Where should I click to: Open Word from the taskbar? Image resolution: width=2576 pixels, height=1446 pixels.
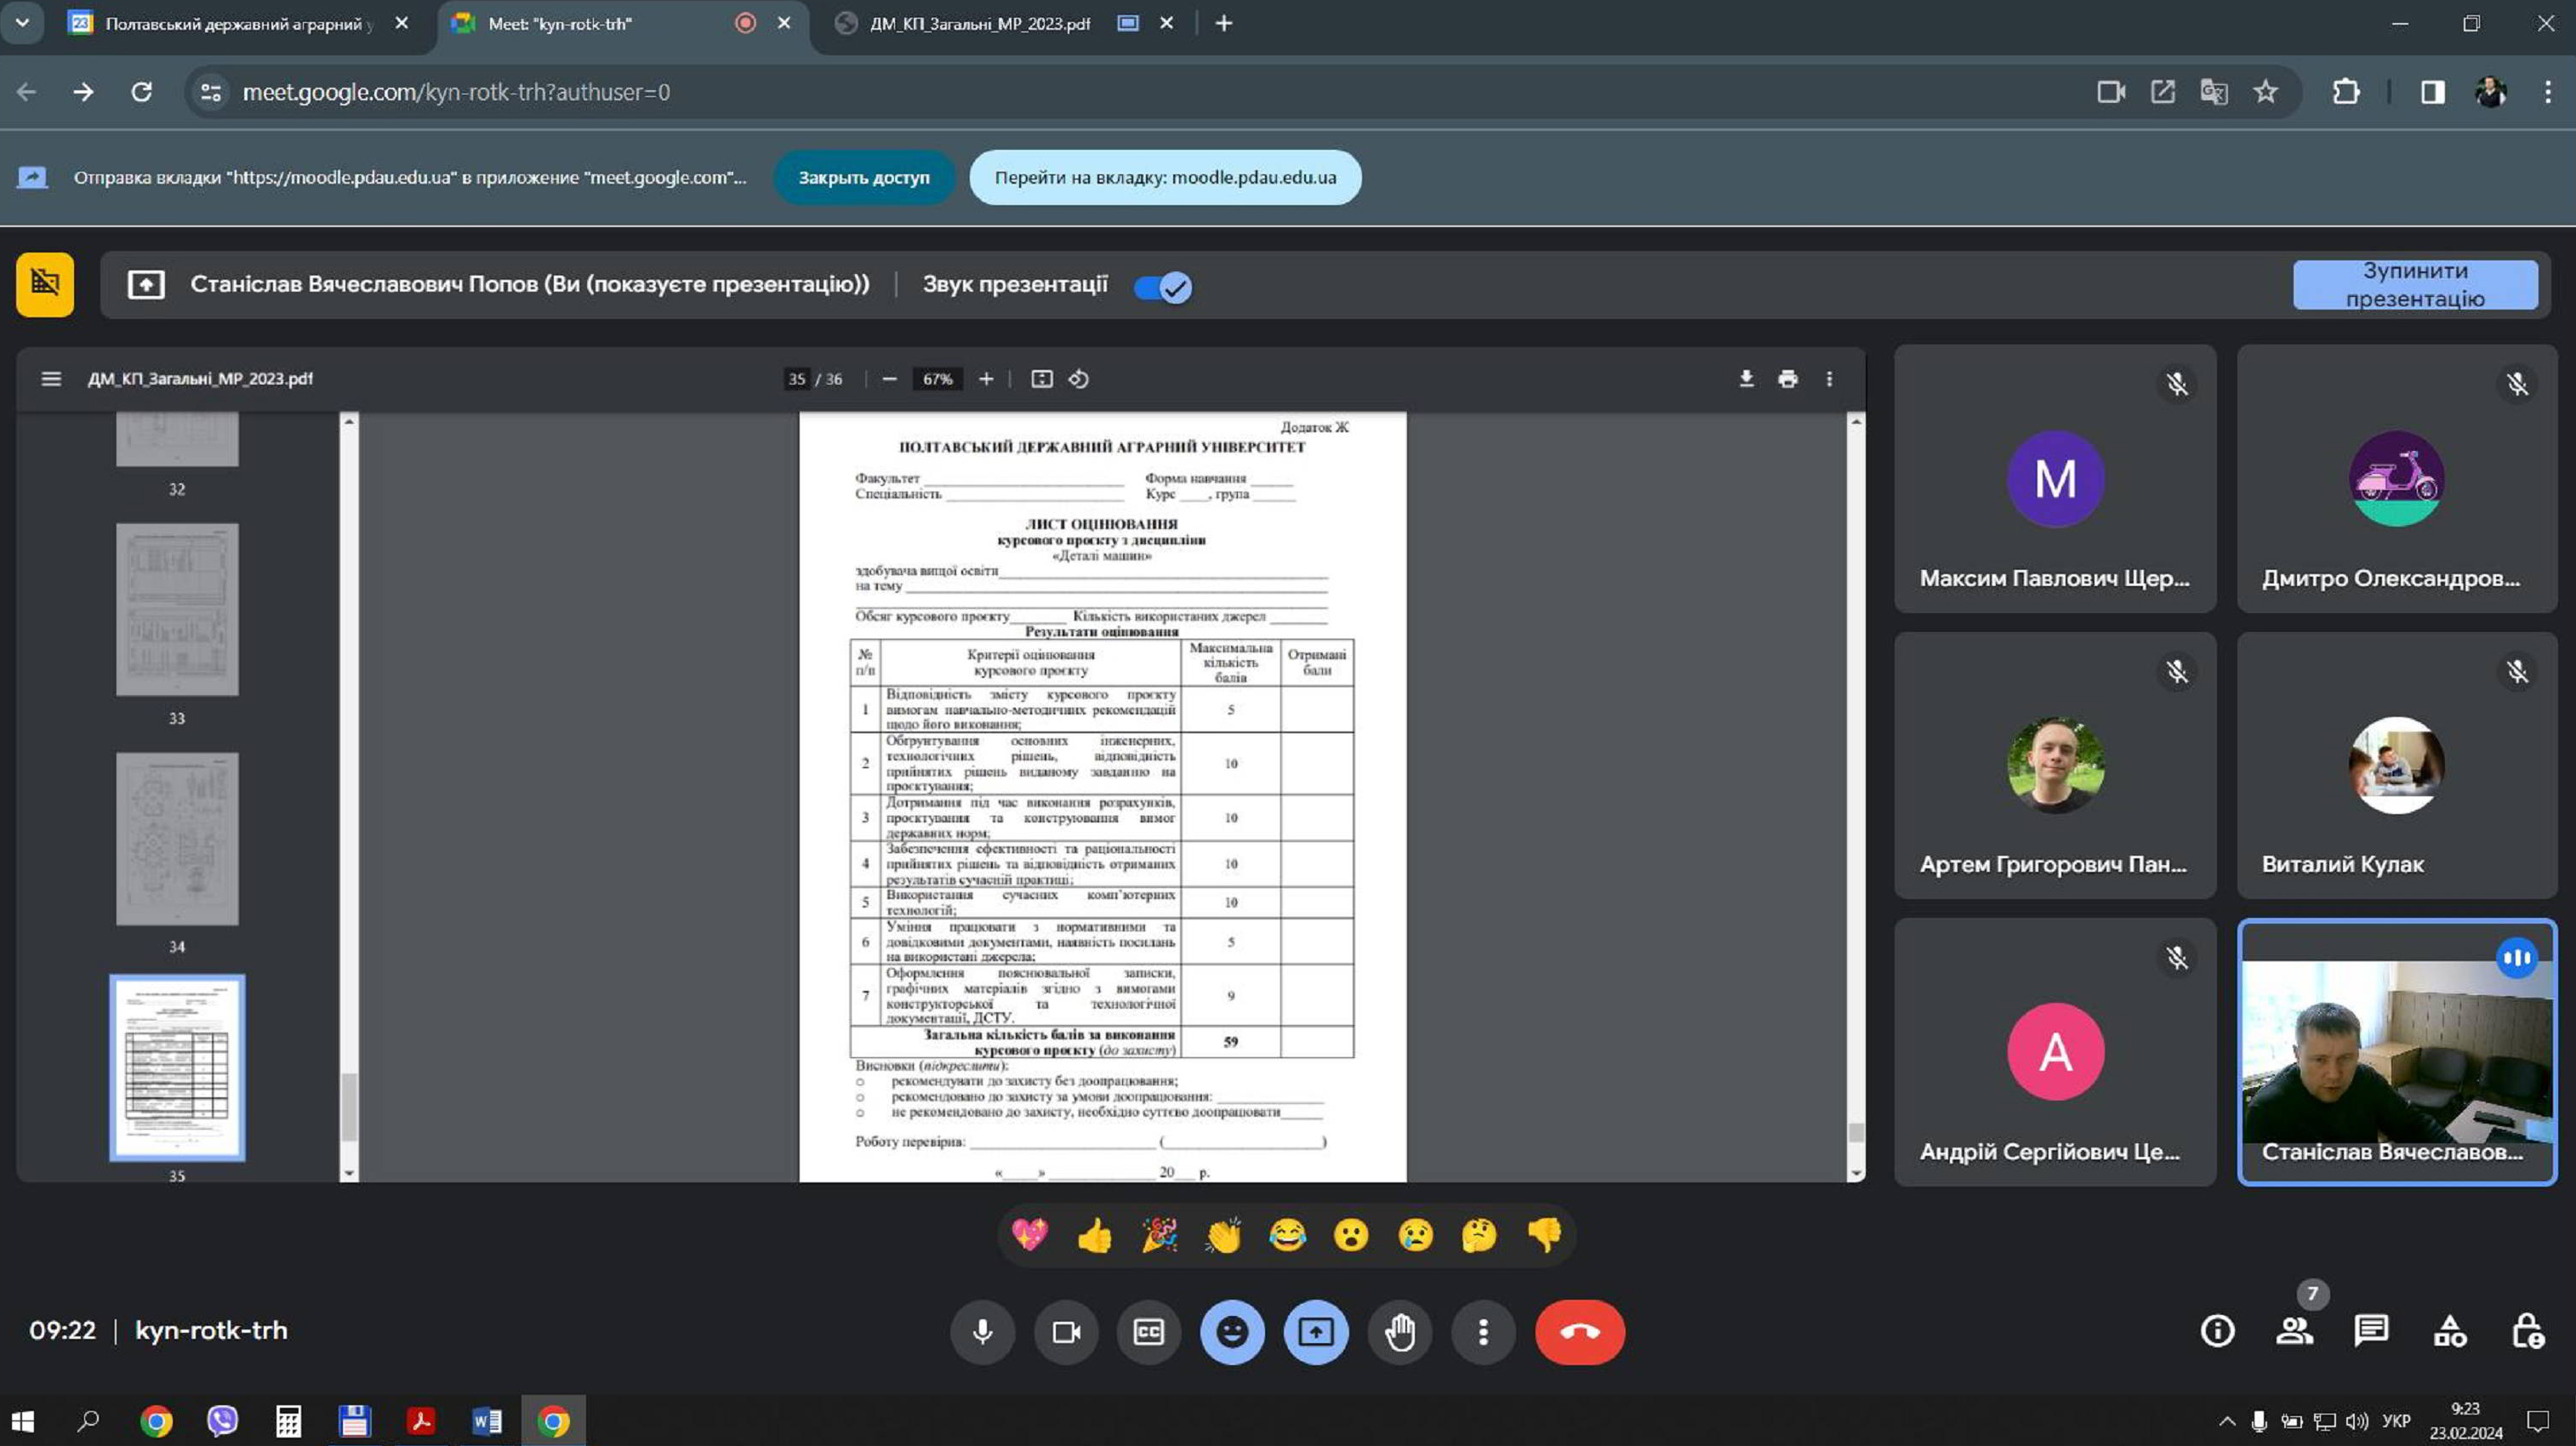[487, 1421]
